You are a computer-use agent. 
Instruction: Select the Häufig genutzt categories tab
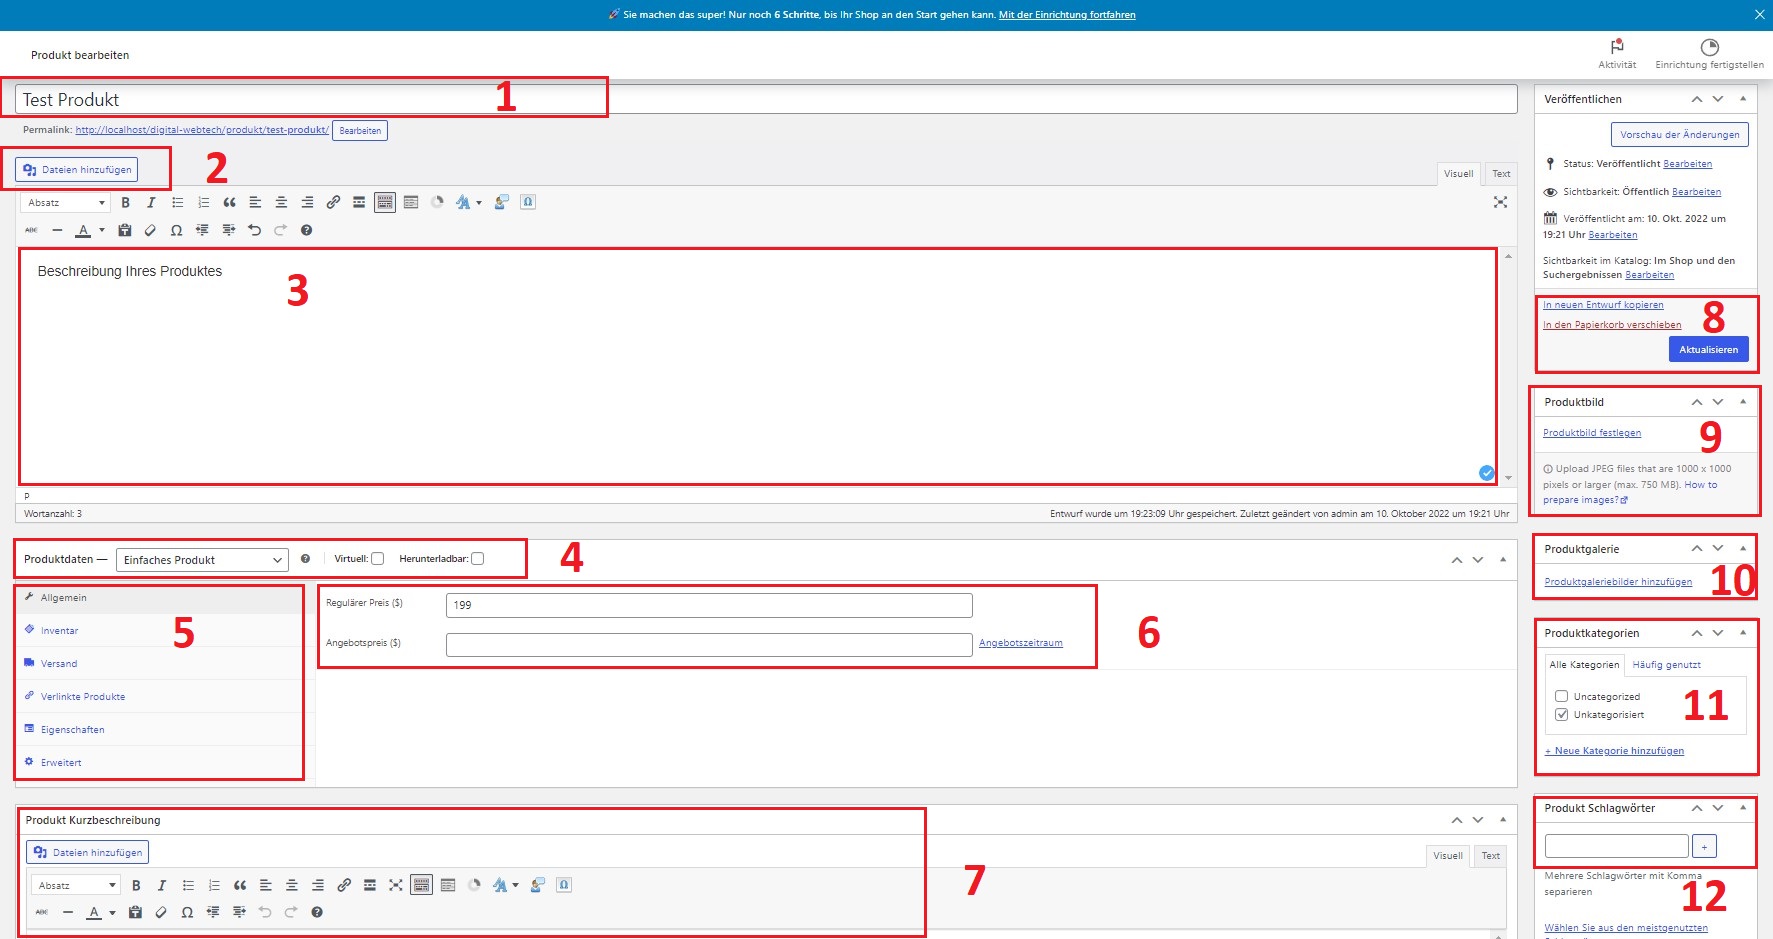coord(1666,665)
